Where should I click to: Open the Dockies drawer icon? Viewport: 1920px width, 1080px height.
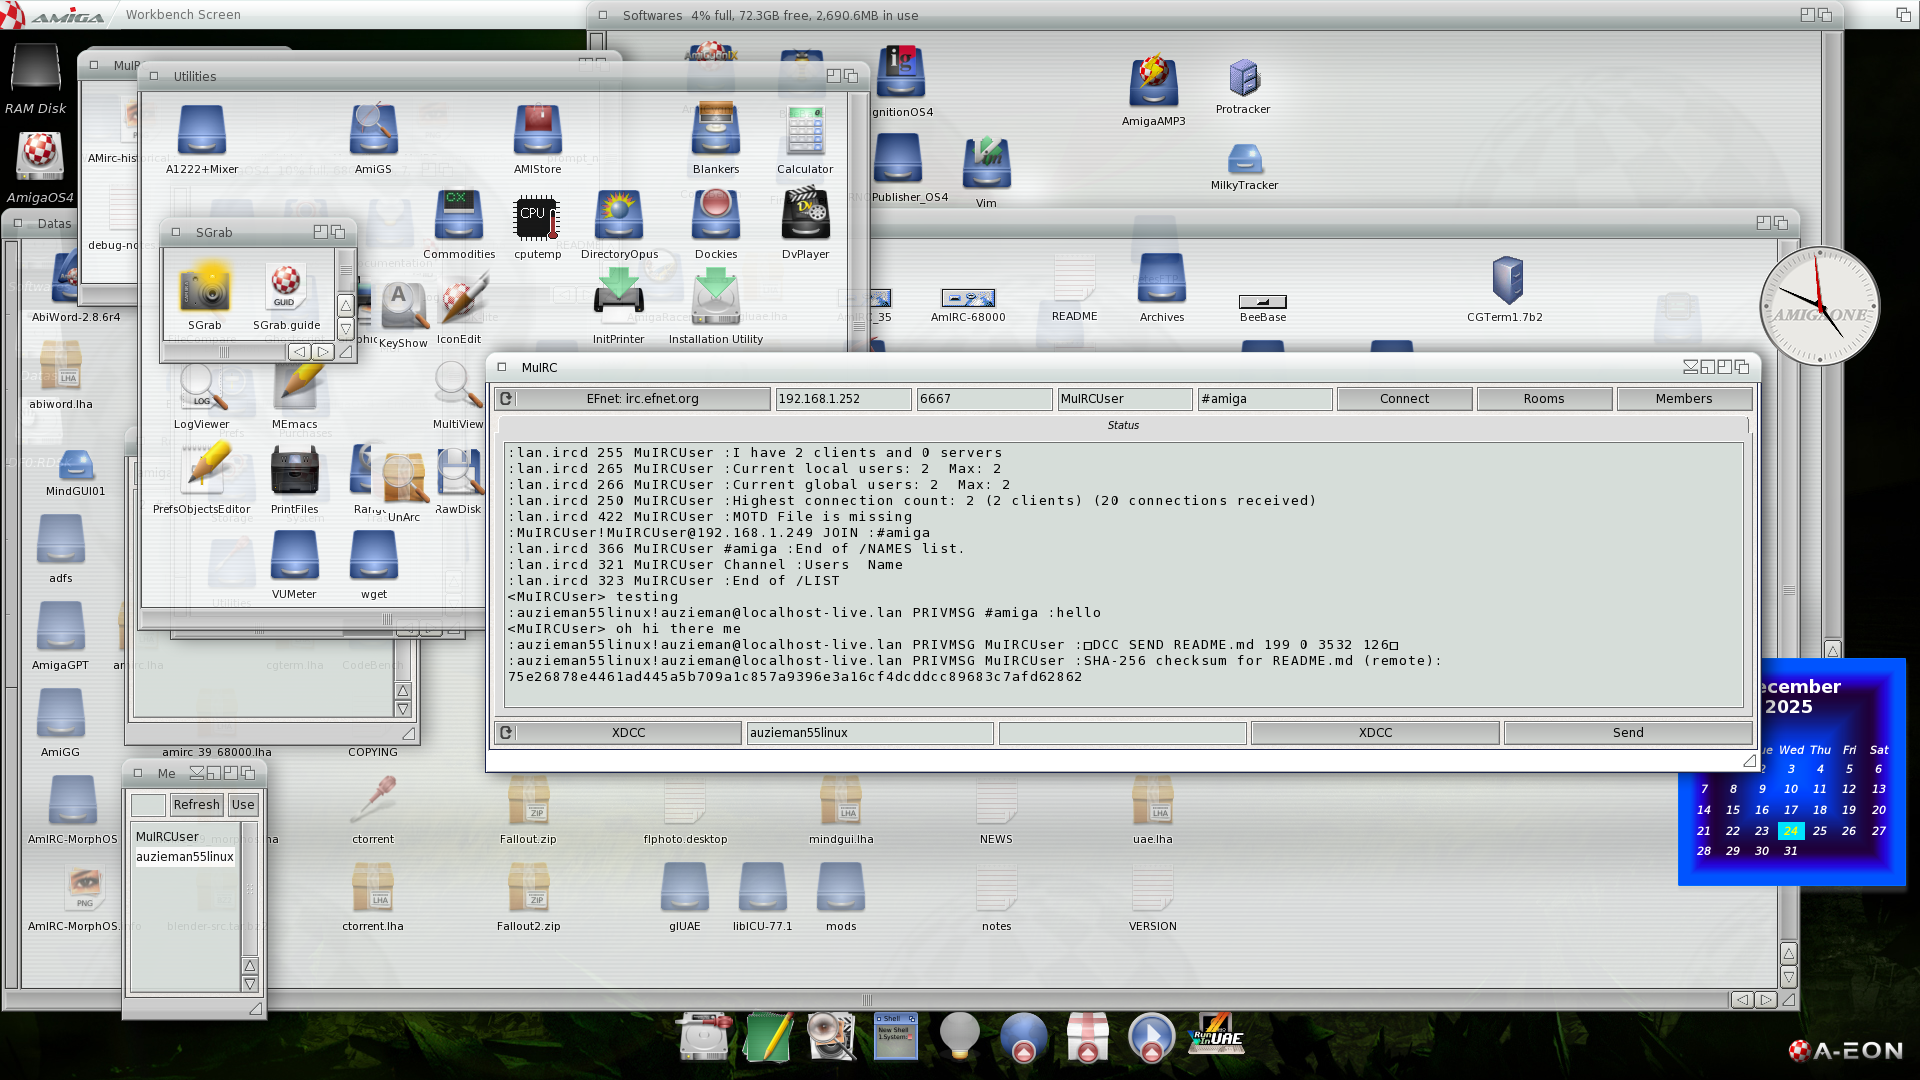(716, 215)
